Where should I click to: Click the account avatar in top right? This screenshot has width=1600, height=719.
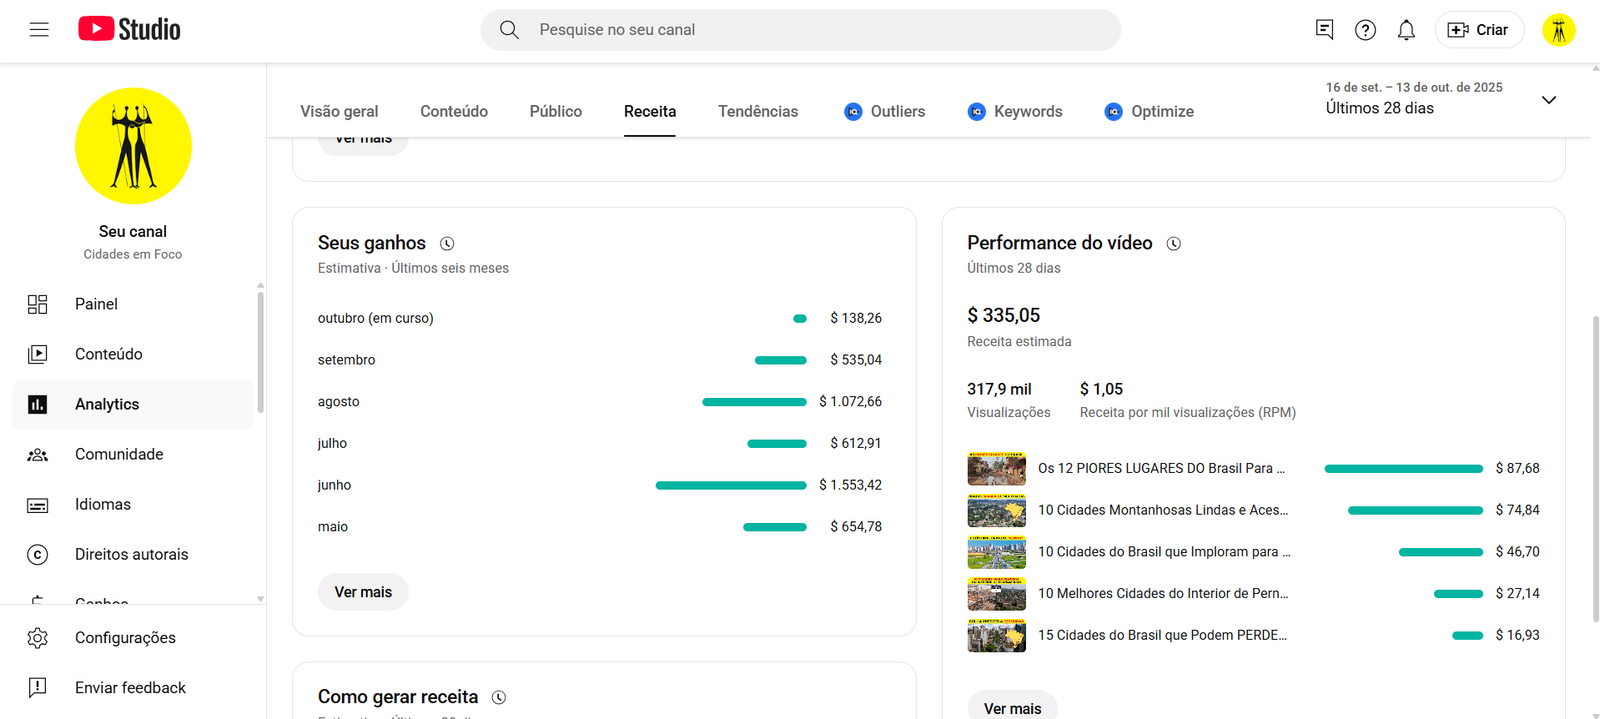click(x=1558, y=30)
